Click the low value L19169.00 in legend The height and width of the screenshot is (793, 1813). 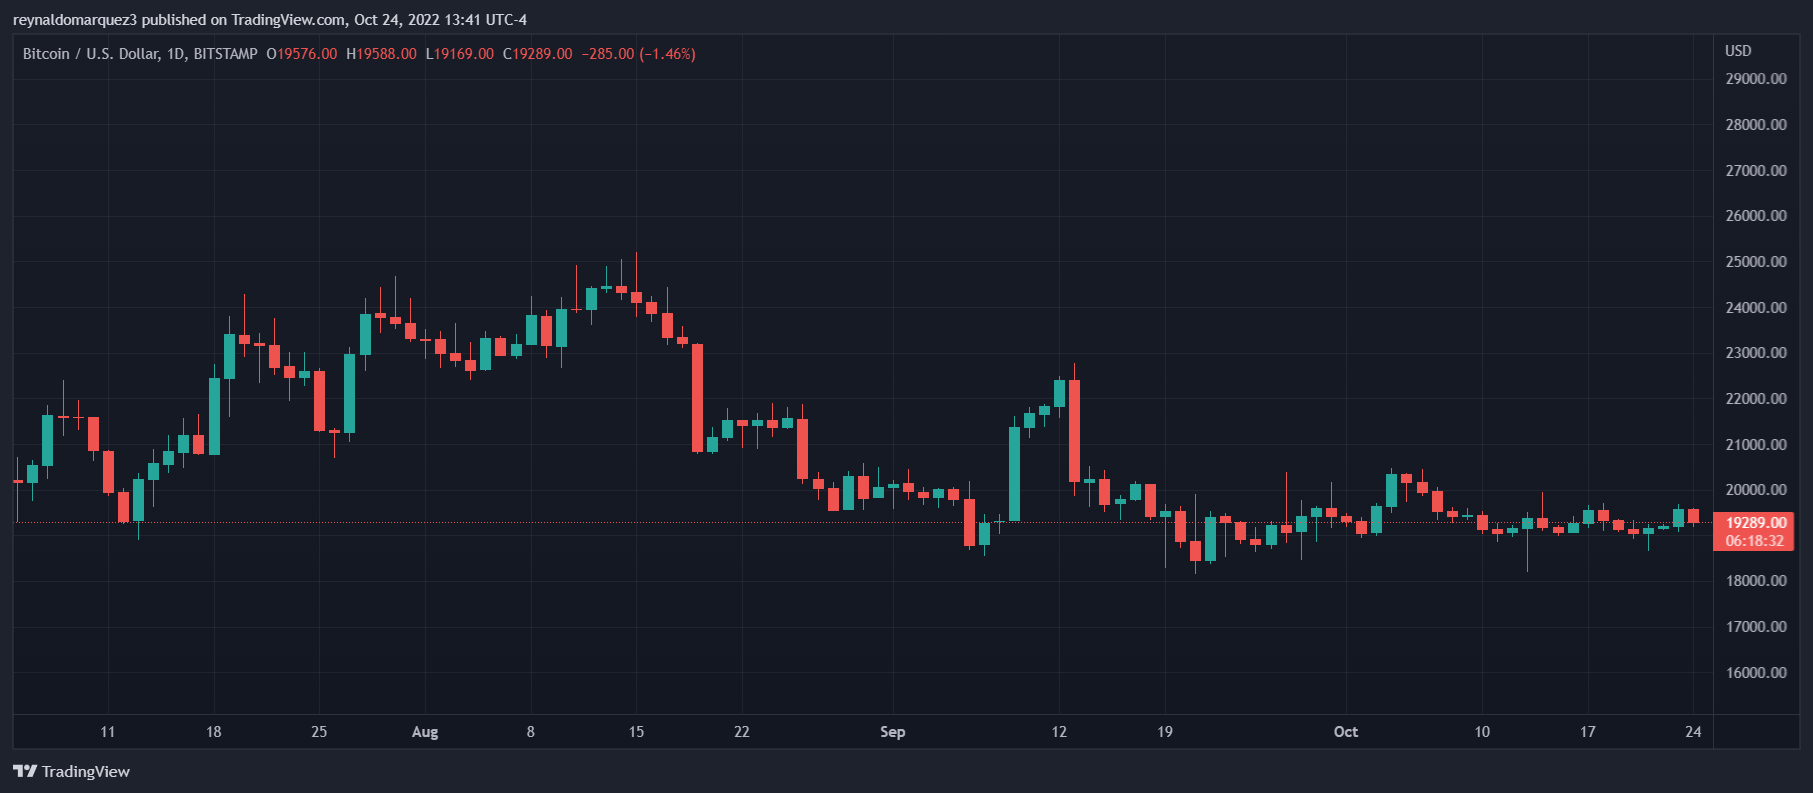click(x=460, y=54)
